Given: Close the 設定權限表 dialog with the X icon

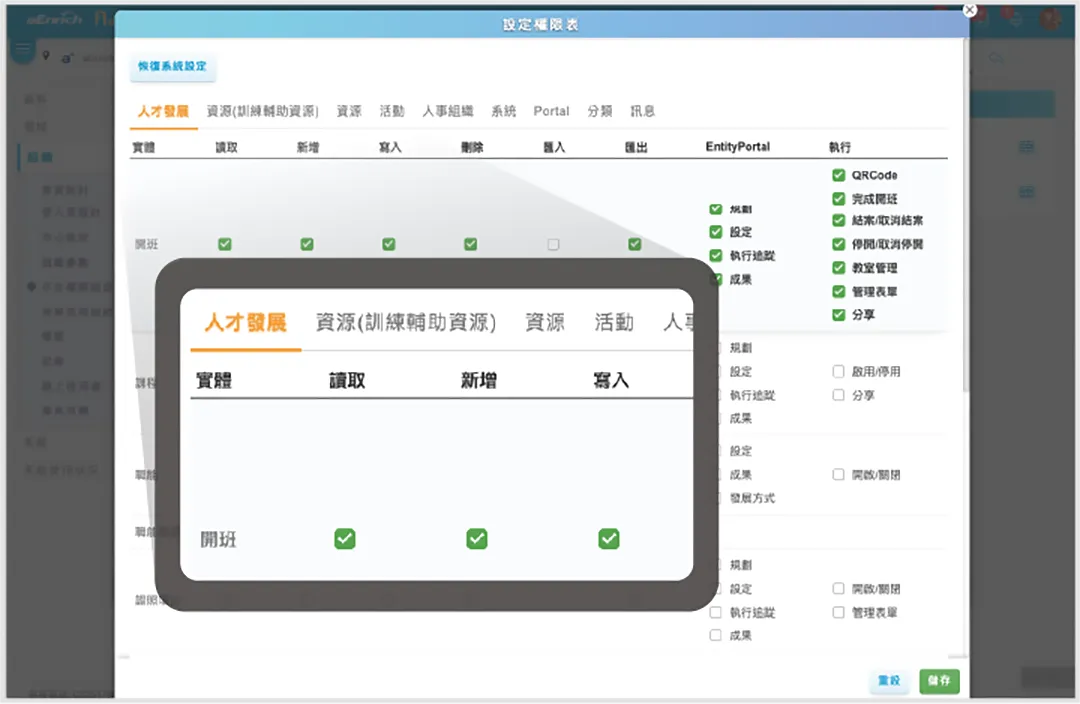Looking at the screenshot, I should tap(968, 10).
